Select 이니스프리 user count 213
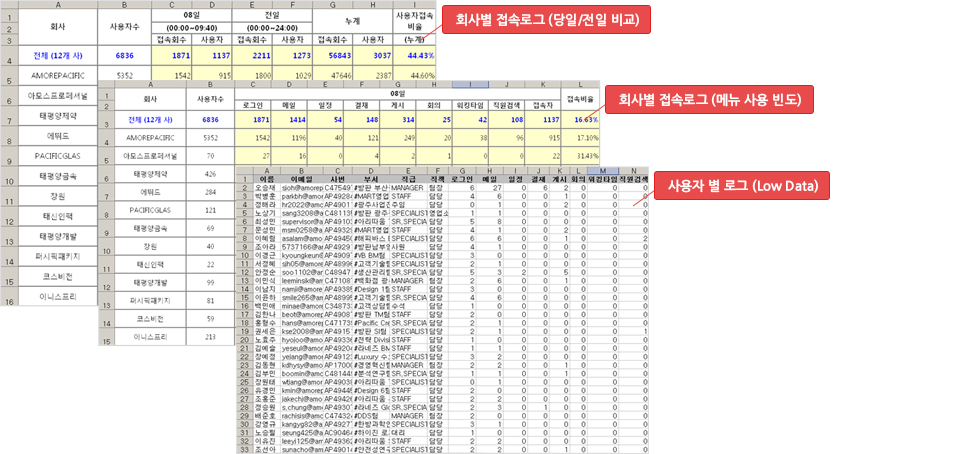 (x=211, y=337)
